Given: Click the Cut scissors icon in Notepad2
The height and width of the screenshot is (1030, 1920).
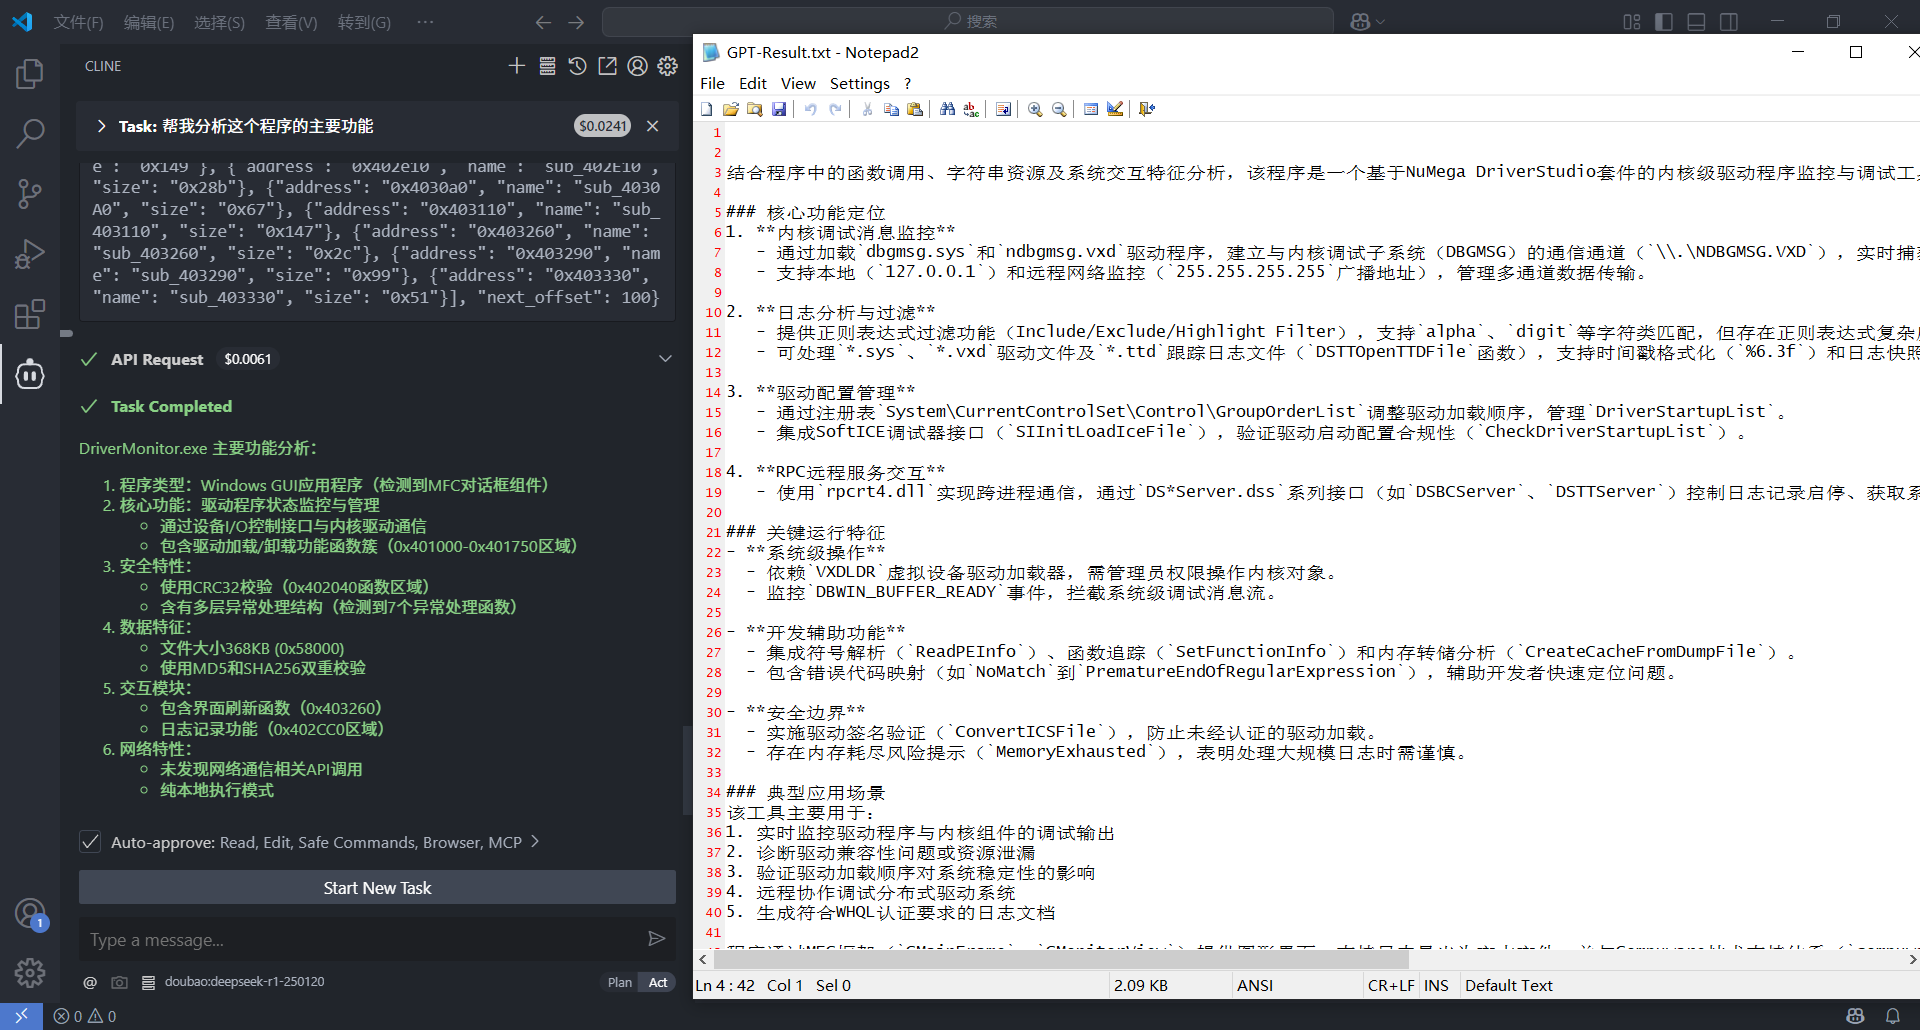Looking at the screenshot, I should click(867, 109).
